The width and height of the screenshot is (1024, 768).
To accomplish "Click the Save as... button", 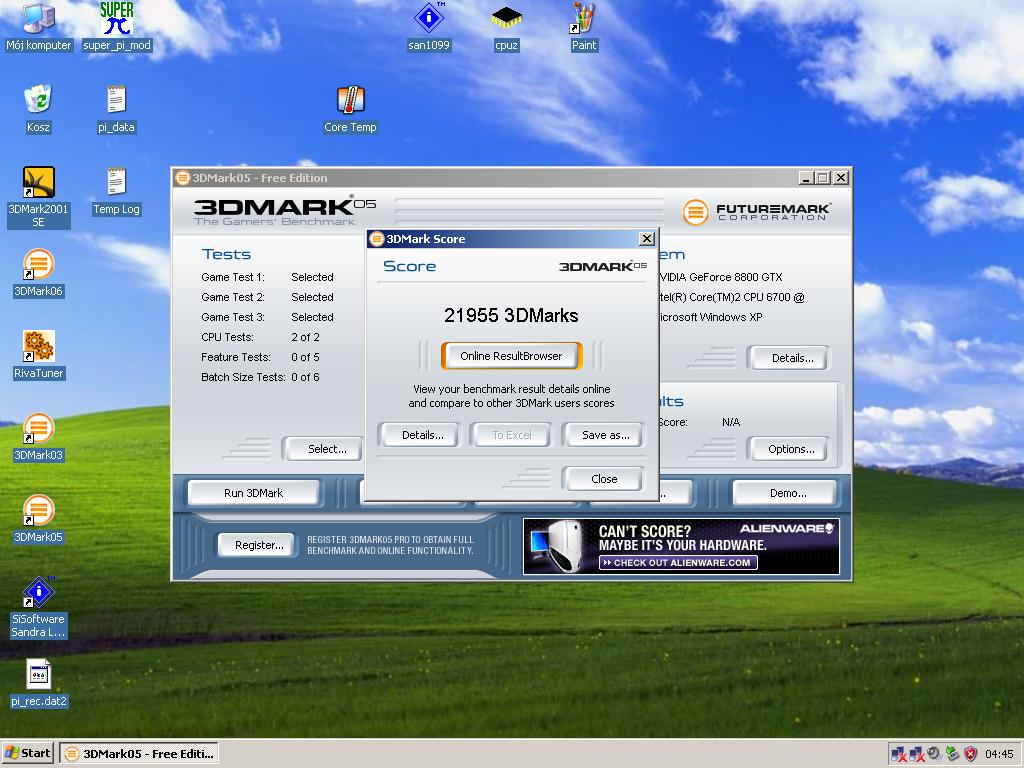I will (x=605, y=435).
